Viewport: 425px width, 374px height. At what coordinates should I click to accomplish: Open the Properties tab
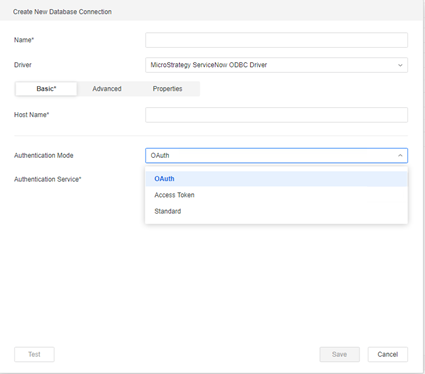tap(167, 89)
